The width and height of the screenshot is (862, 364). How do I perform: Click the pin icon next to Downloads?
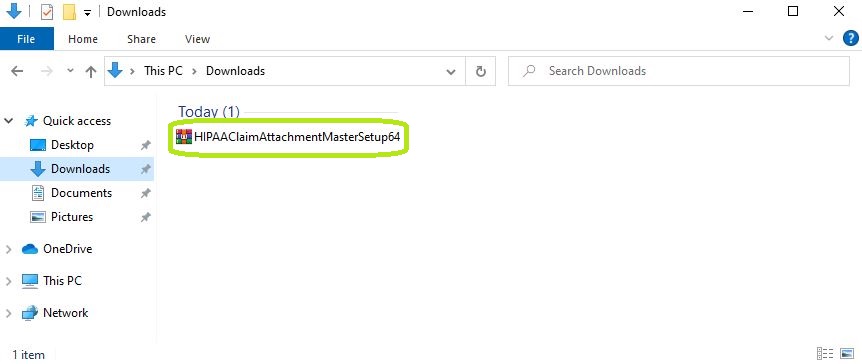pos(145,169)
